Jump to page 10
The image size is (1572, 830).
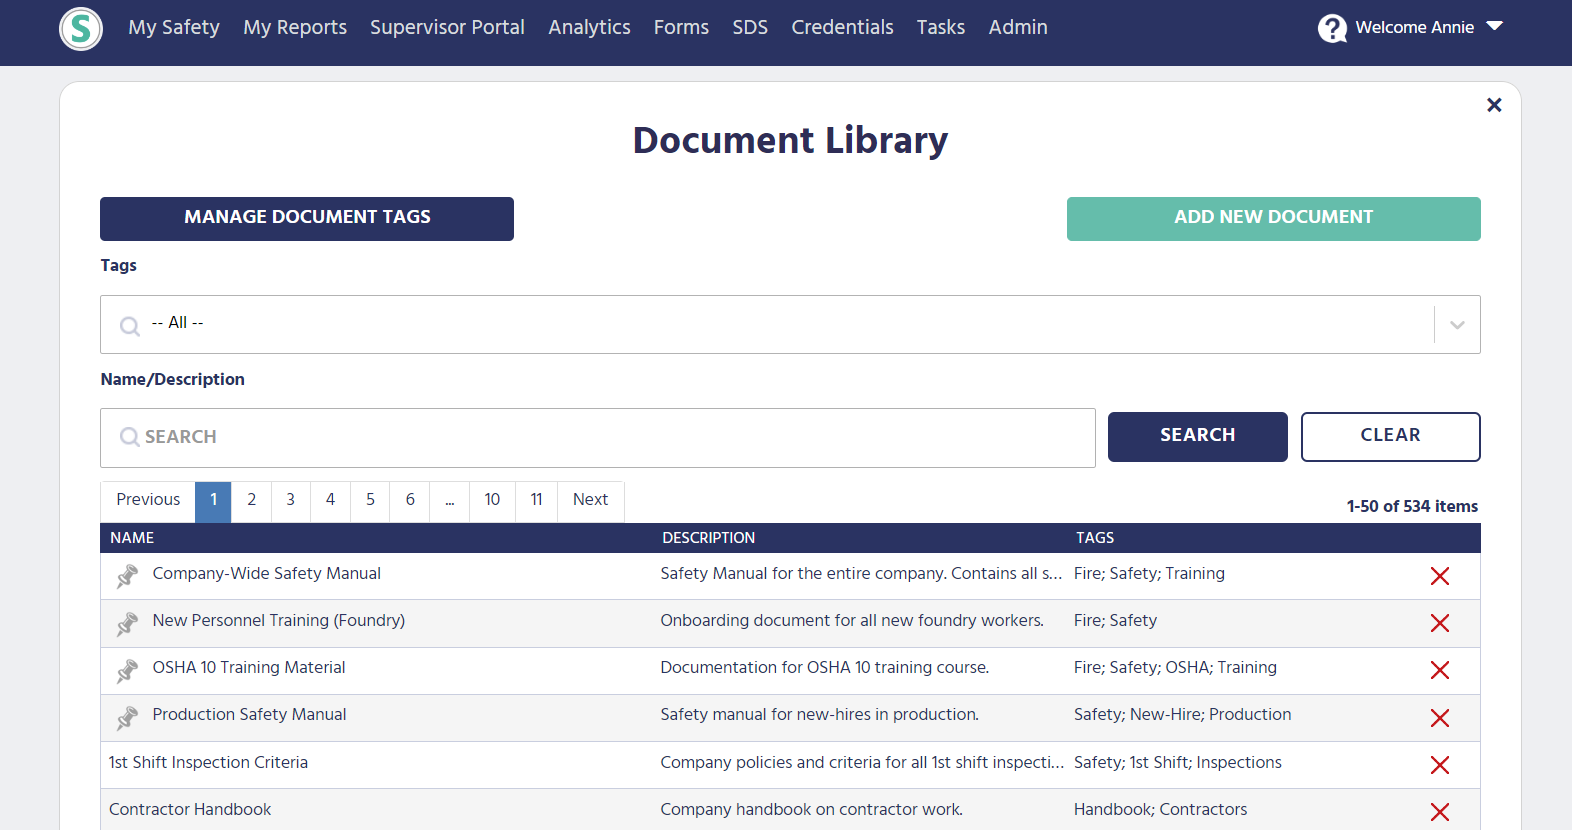(492, 501)
